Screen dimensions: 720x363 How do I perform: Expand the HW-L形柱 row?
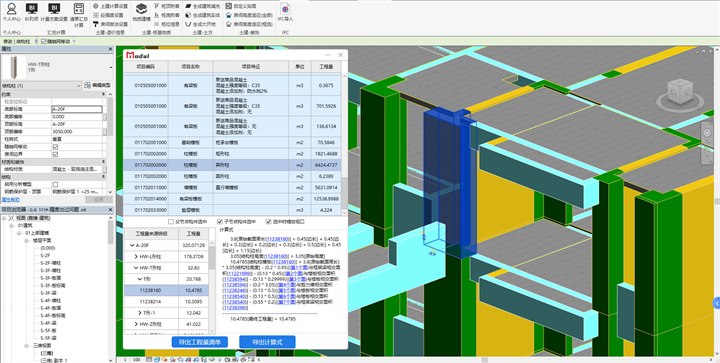136,257
